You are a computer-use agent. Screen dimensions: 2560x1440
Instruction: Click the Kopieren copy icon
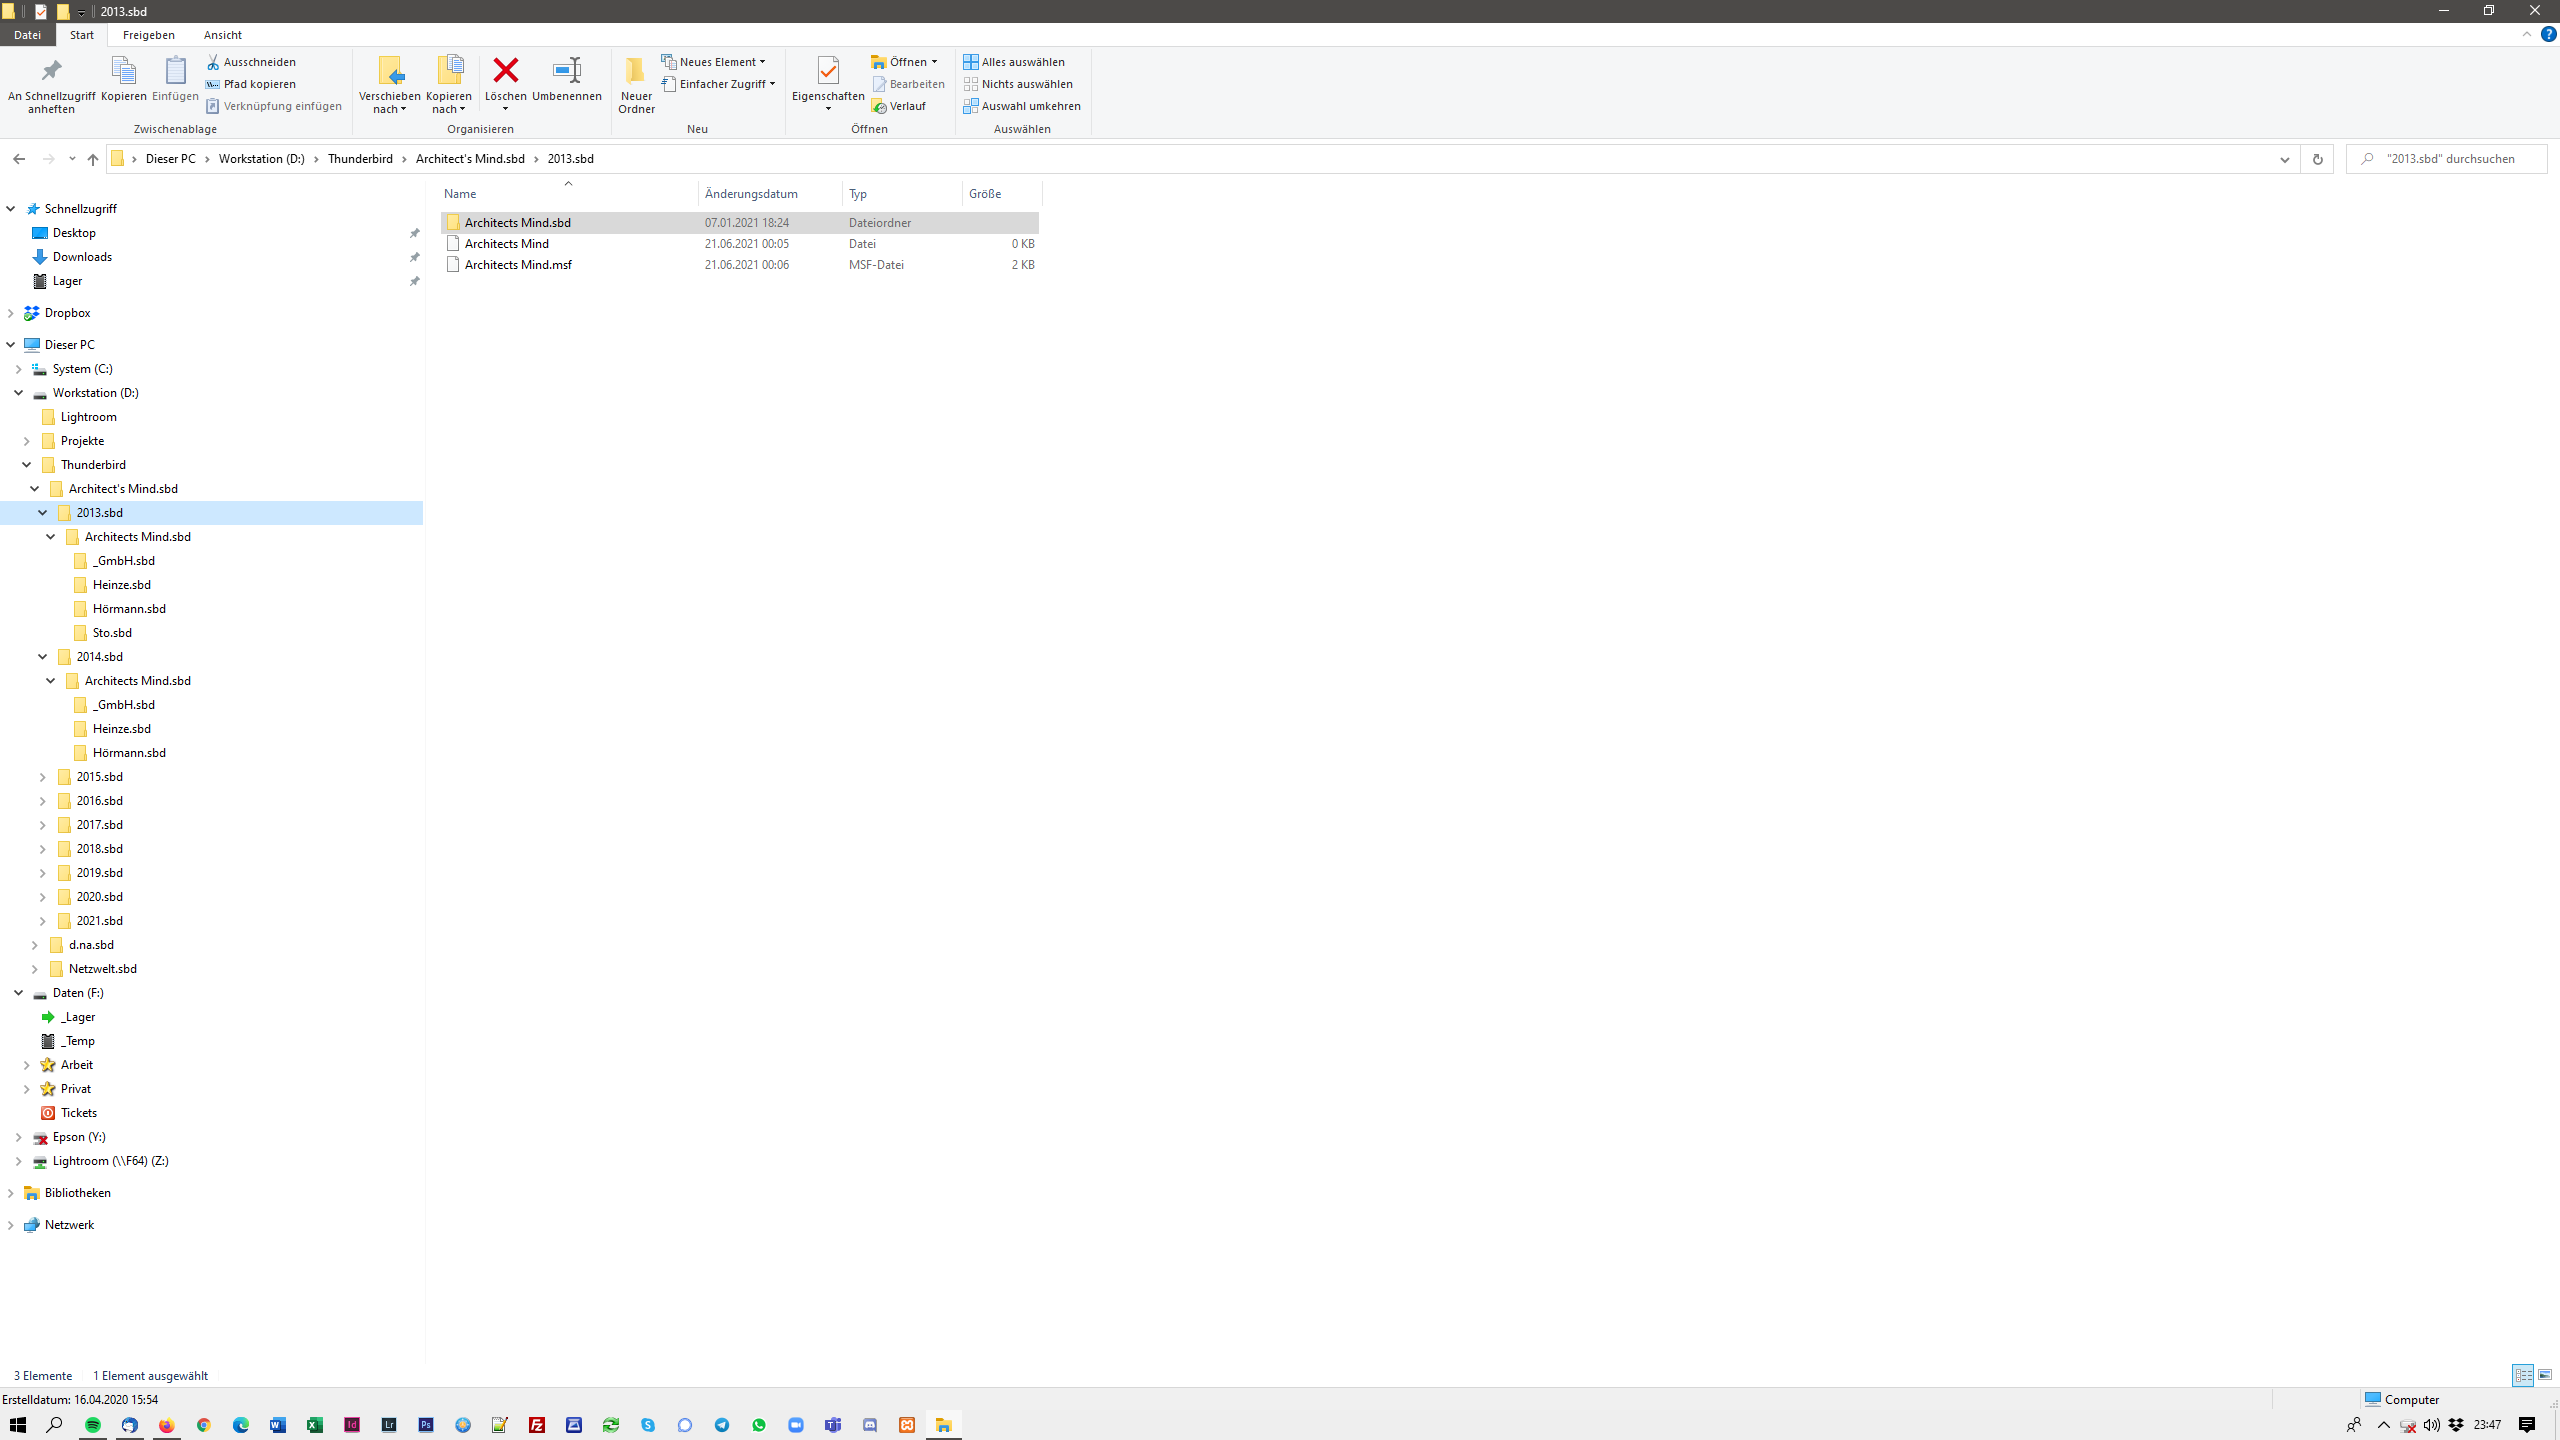coord(123,71)
